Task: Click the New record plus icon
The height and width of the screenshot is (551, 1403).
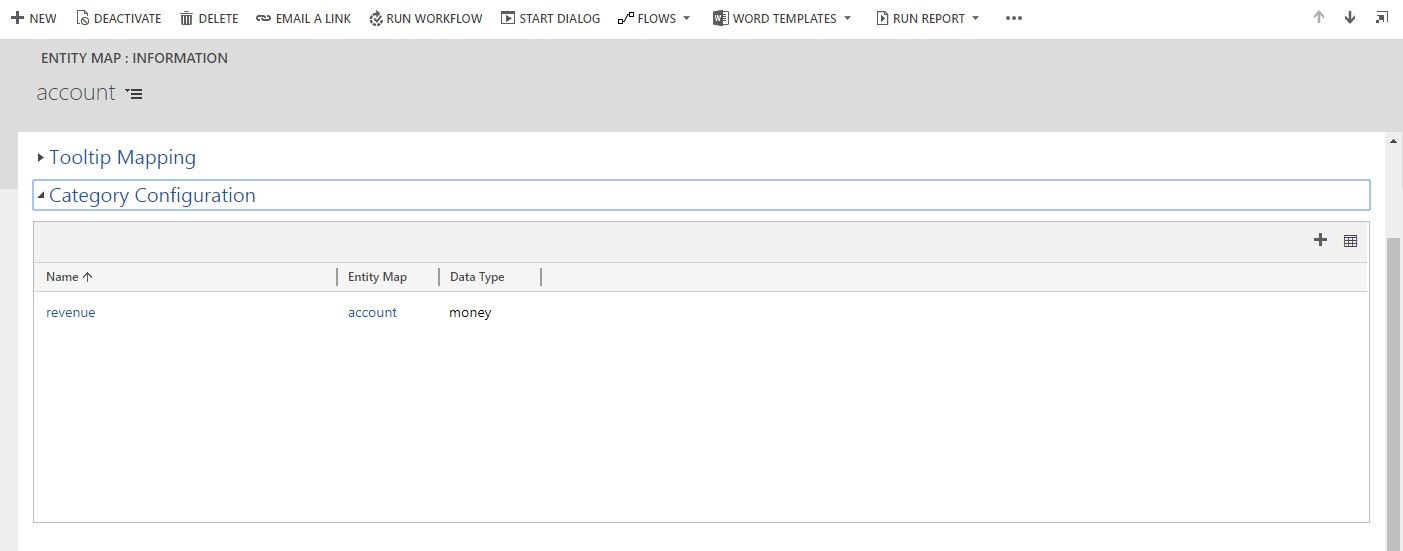Action: pos(17,18)
